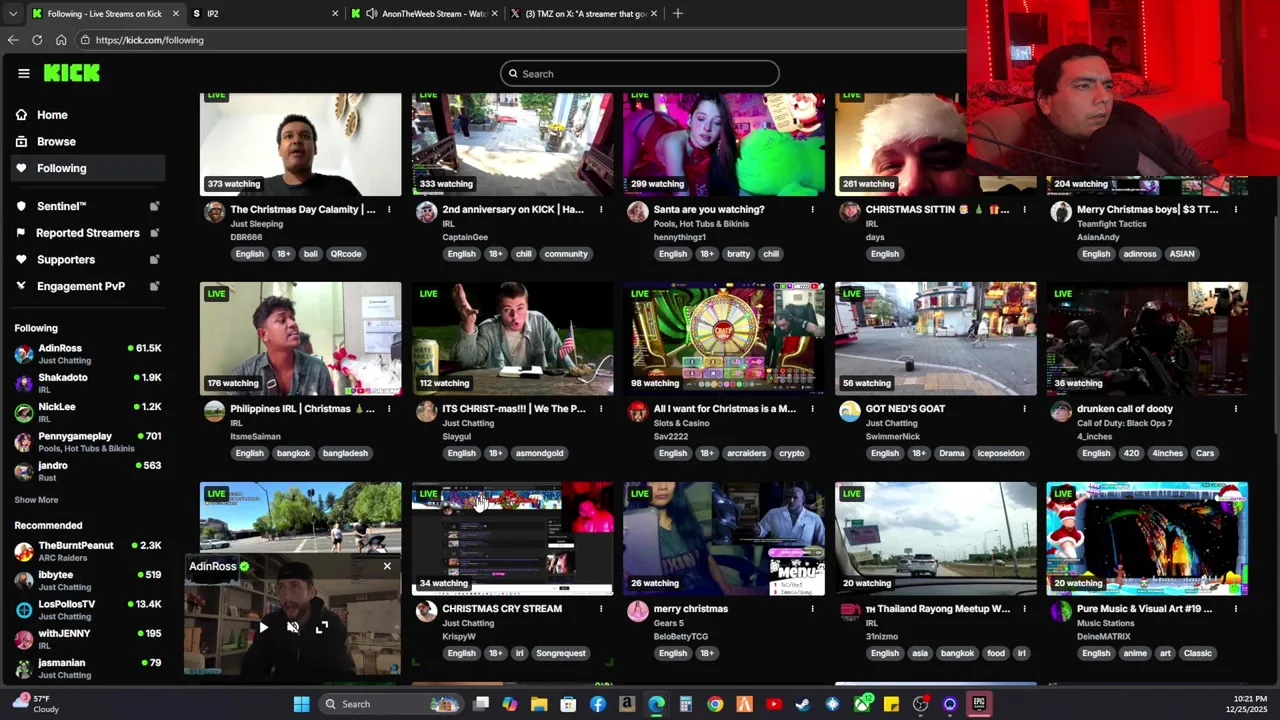Image resolution: width=1280 pixels, height=720 pixels.
Task: Open options menu for The Christmas Day Calamity stream
Action: [389, 210]
